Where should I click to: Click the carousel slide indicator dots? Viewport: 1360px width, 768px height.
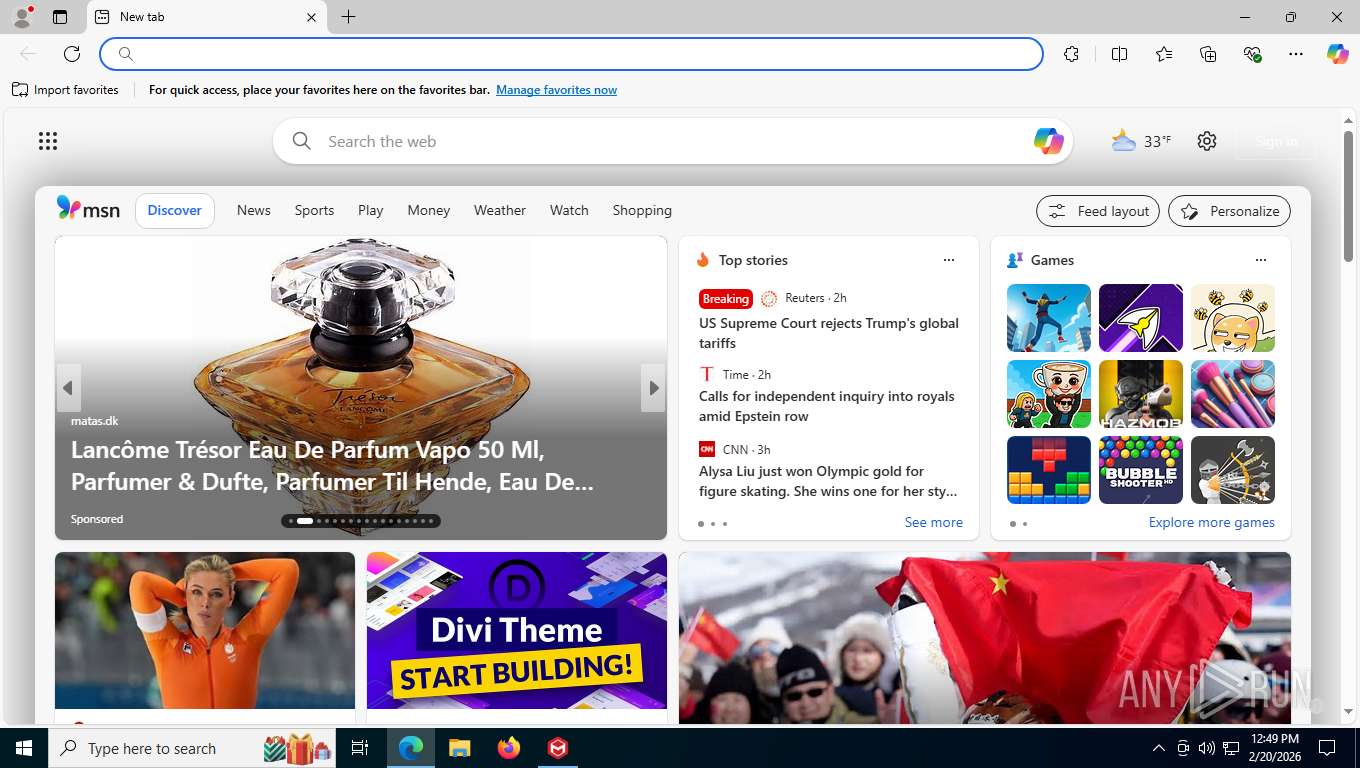pyautogui.click(x=361, y=520)
